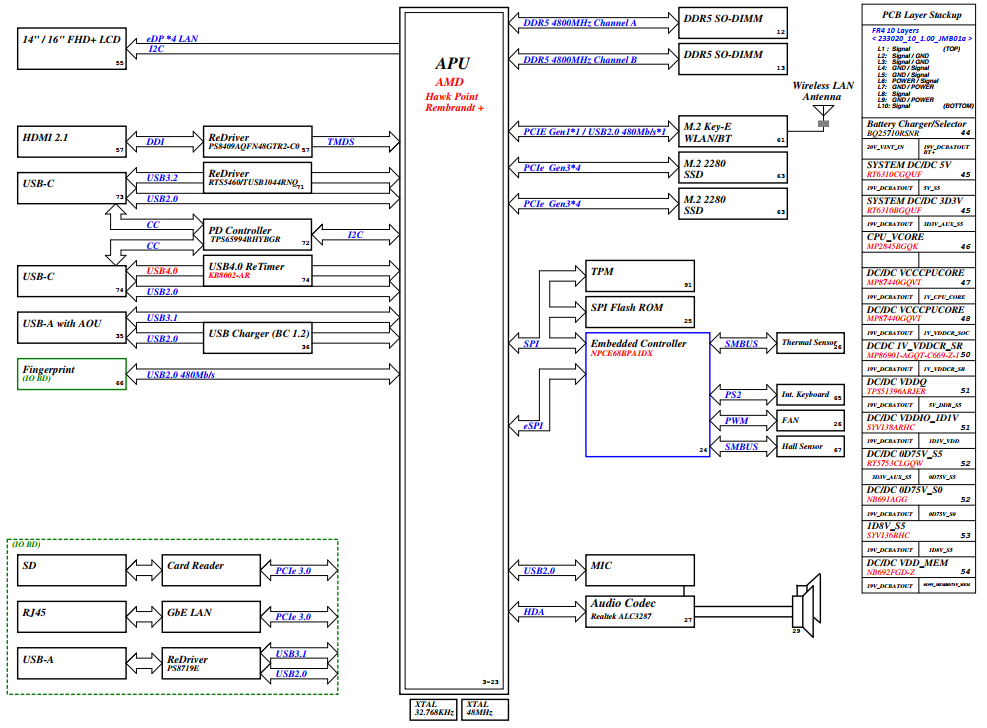Click the DDR5 4800MHz Channel A label
Image resolution: width=987 pixels, height=728 pixels.
click(x=580, y=23)
